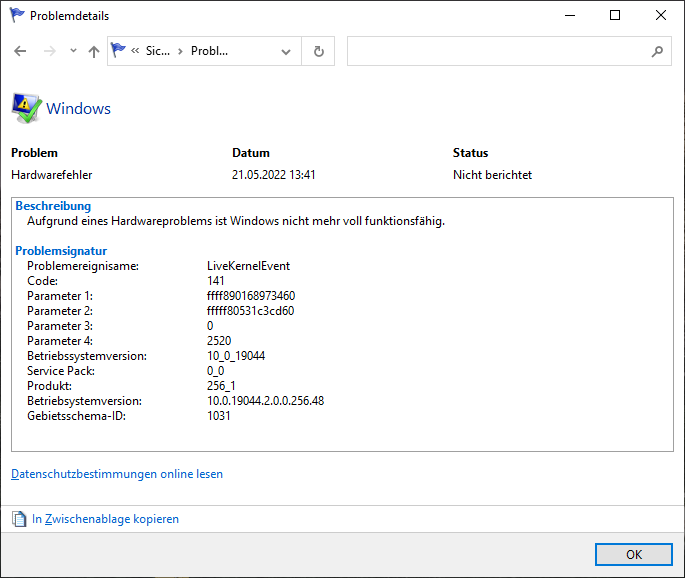The image size is (685, 578).
Task: Click the 'Problemereignisame:' label
Action: pyautogui.click(x=83, y=266)
